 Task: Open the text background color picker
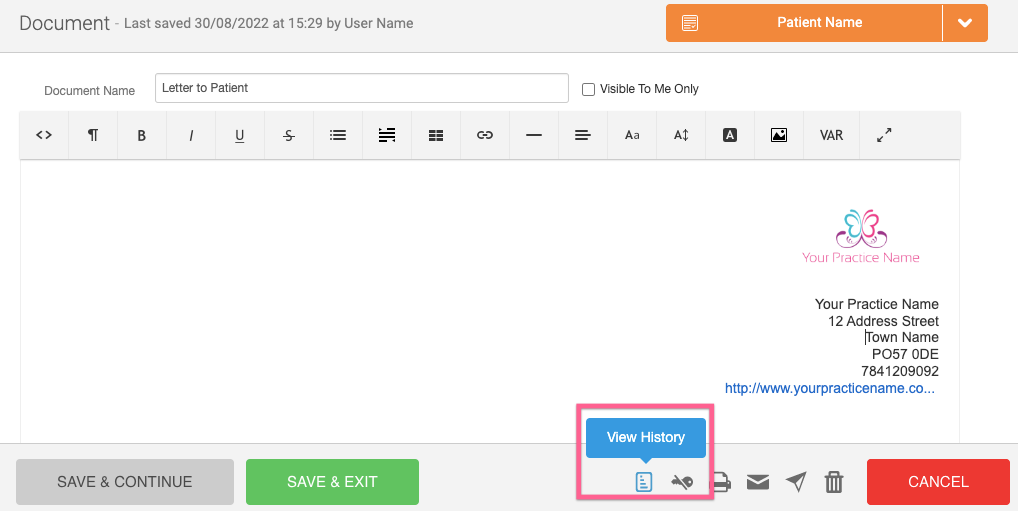coord(730,135)
